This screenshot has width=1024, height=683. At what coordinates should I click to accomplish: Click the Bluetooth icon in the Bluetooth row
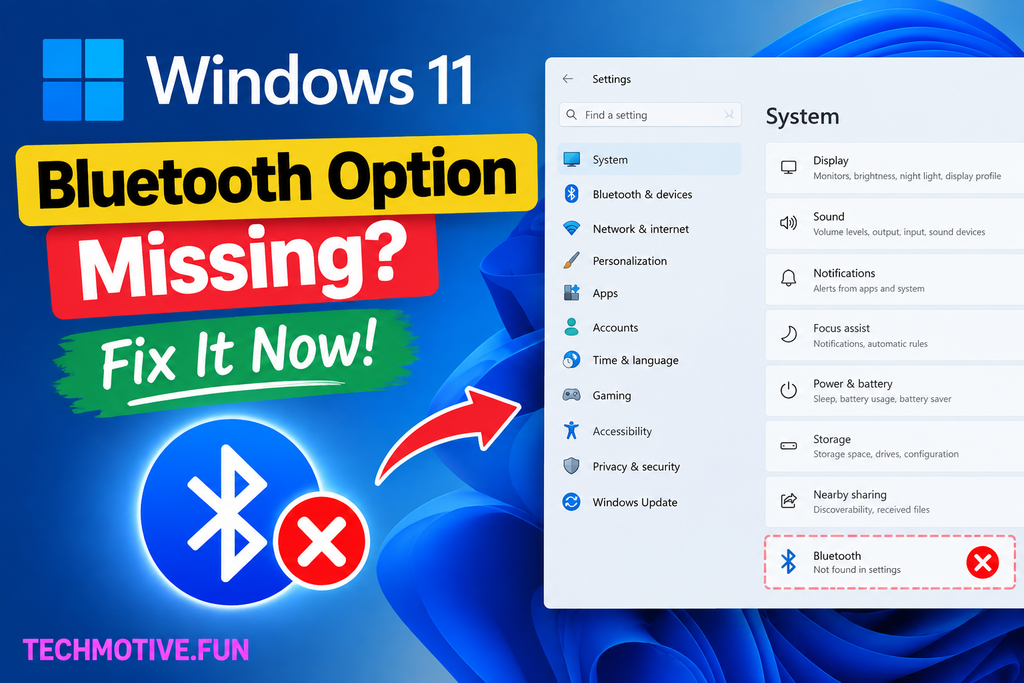pyautogui.click(x=789, y=562)
